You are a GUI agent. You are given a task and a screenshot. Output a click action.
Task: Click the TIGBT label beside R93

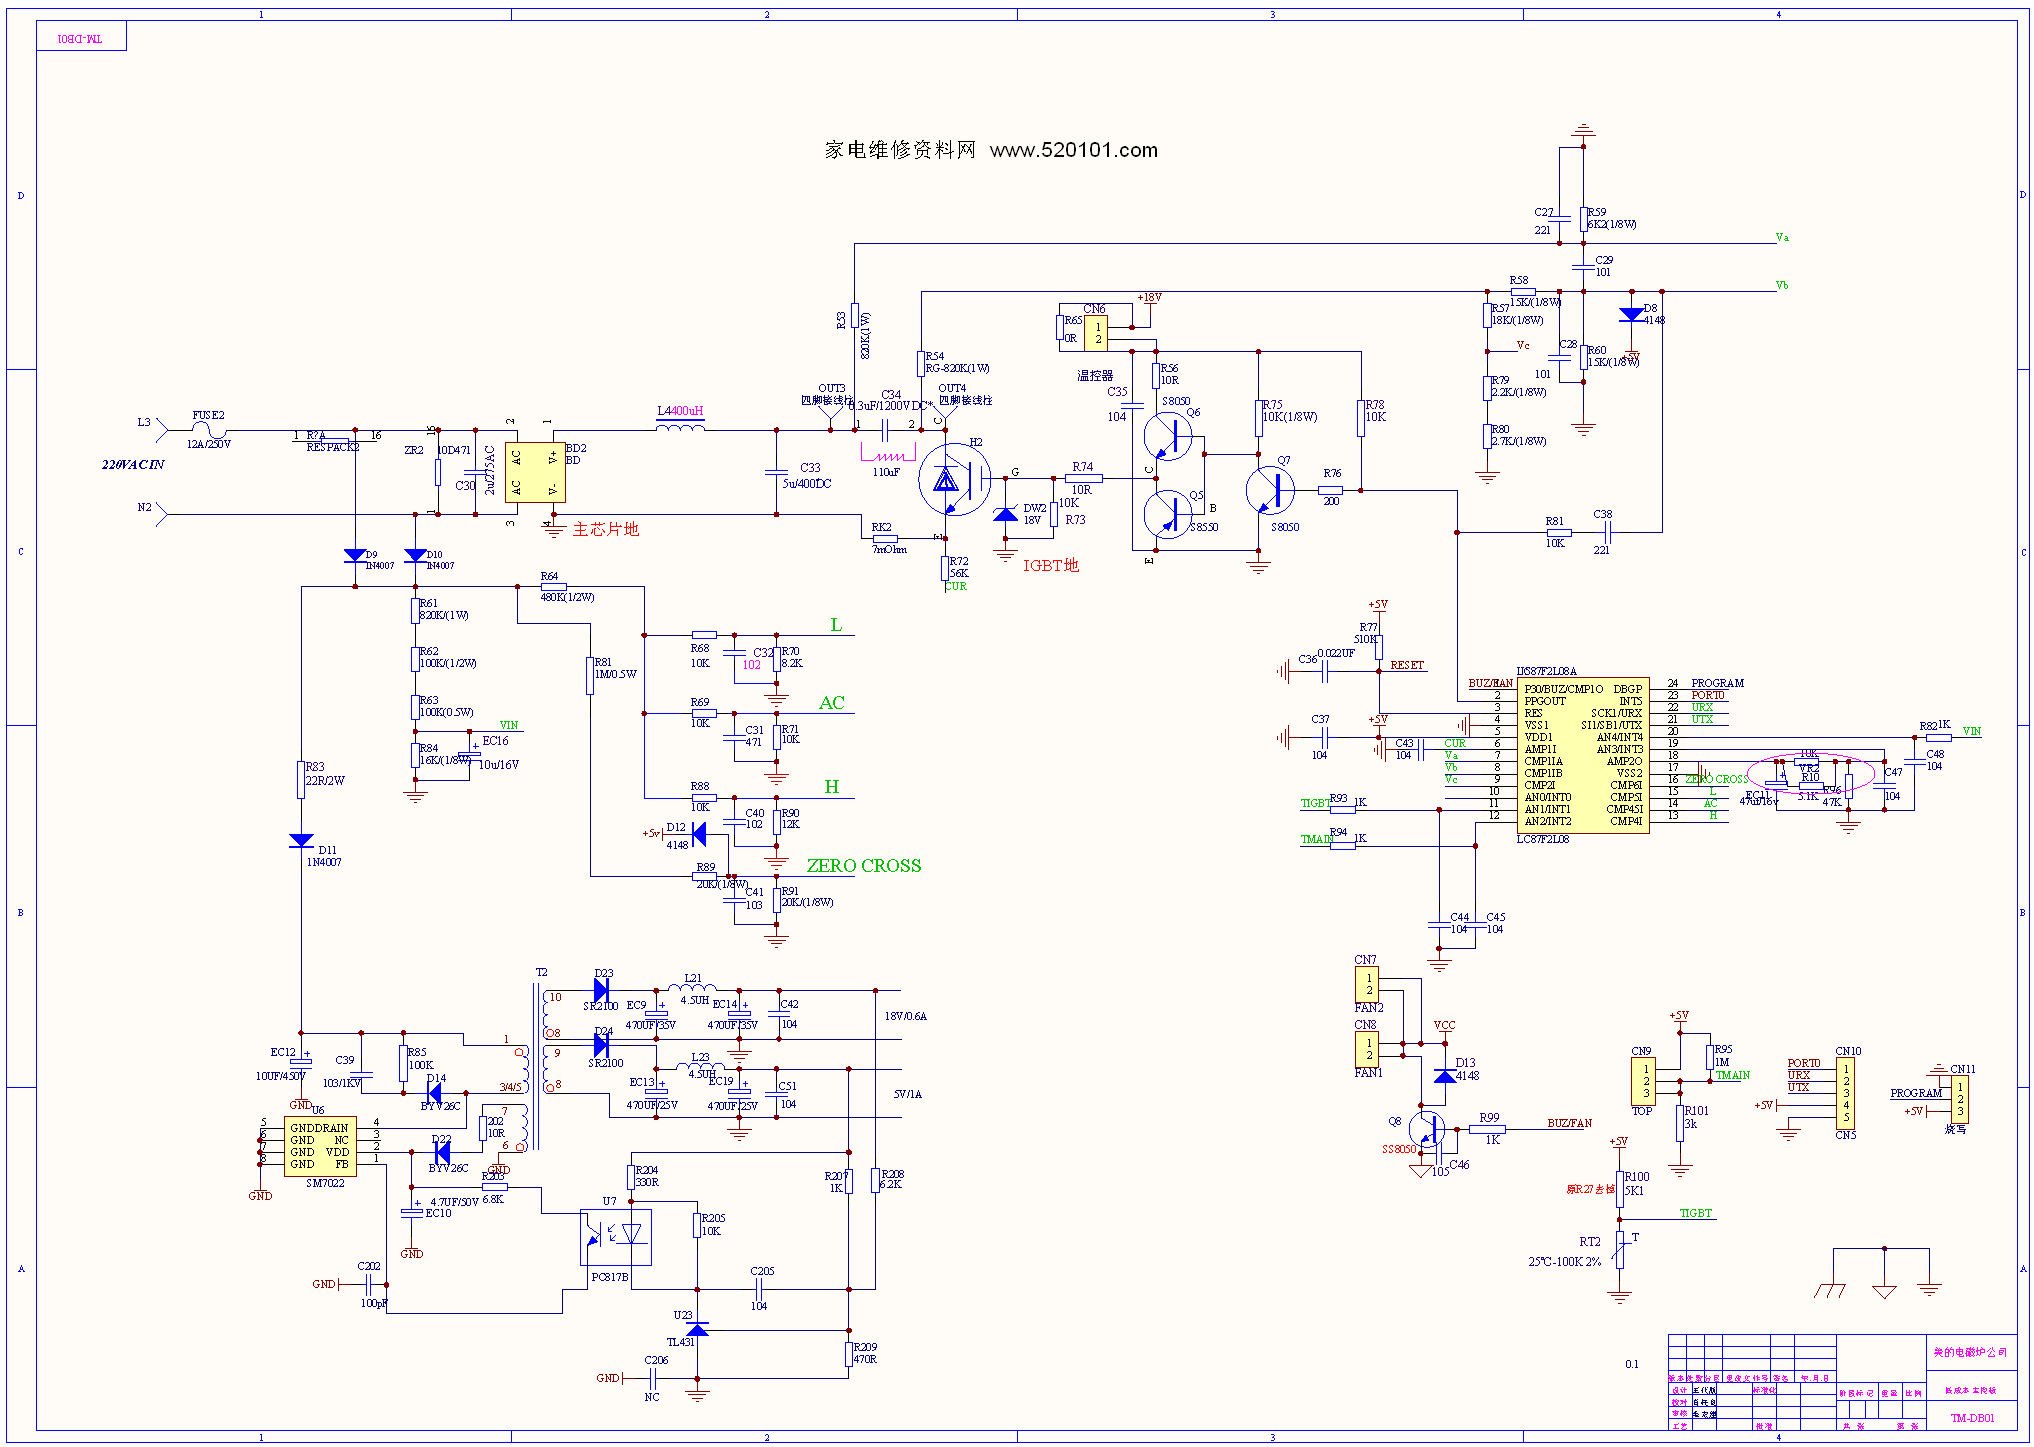tap(1315, 803)
